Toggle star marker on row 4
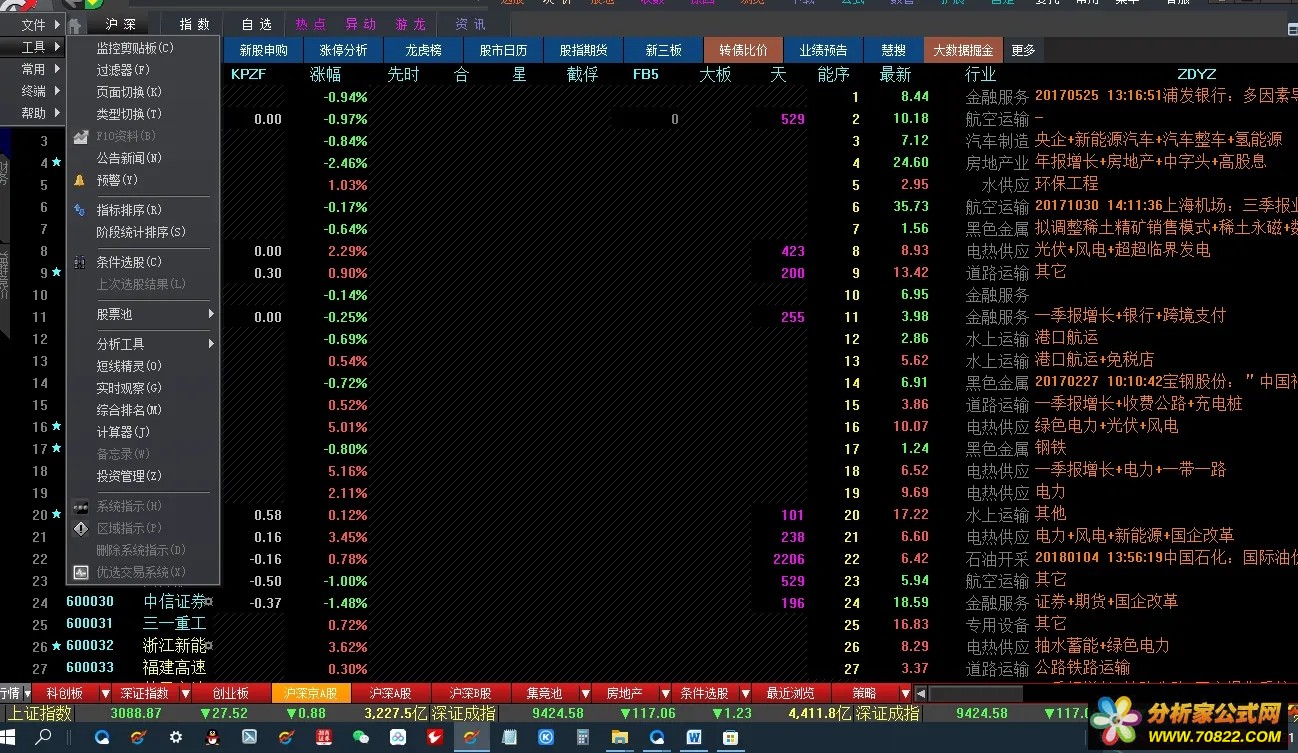 [56, 162]
